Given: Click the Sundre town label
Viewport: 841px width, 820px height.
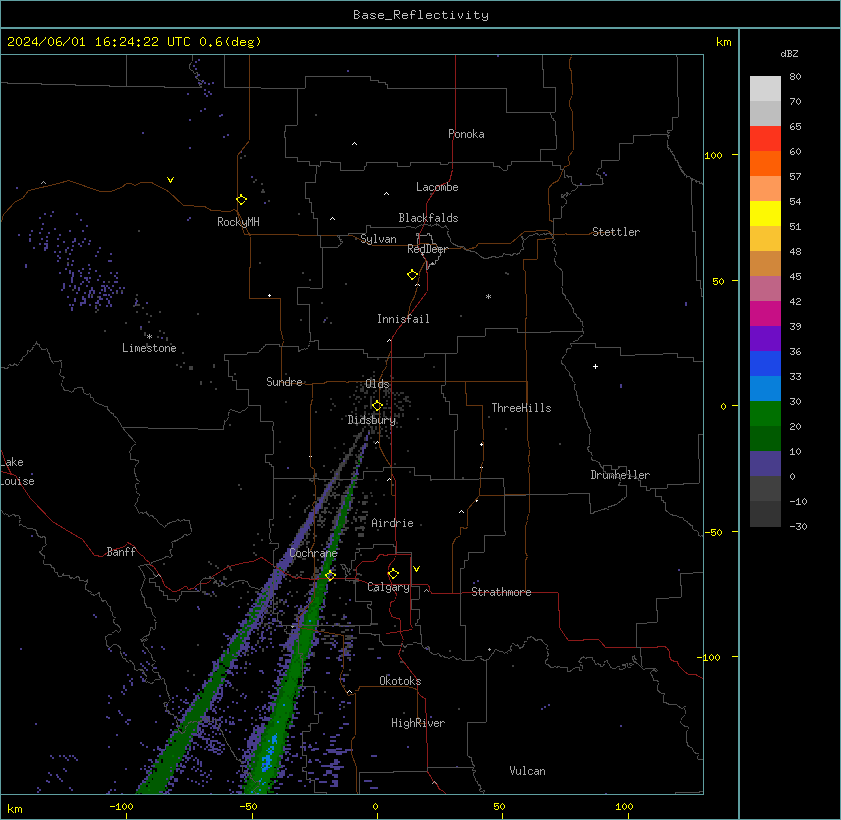Looking at the screenshot, I should coord(284,382).
